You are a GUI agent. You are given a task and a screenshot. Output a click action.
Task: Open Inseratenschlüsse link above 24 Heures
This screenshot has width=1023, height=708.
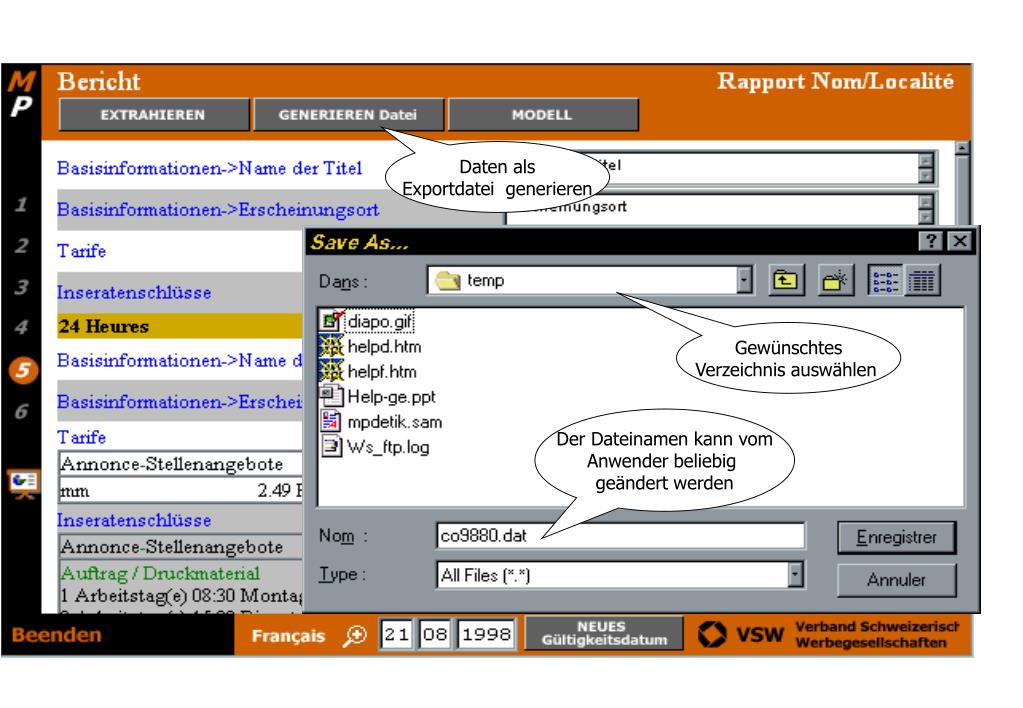[134, 292]
